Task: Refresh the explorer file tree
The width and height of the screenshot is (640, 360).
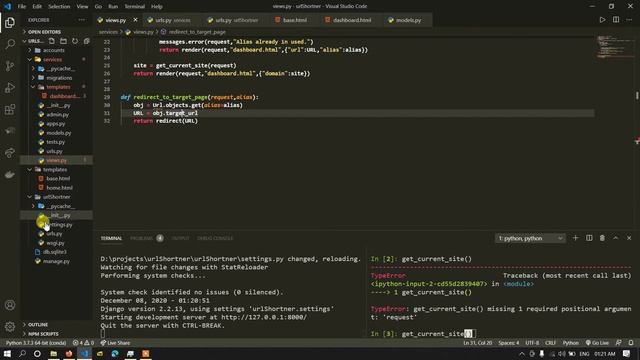Action: point(75,41)
